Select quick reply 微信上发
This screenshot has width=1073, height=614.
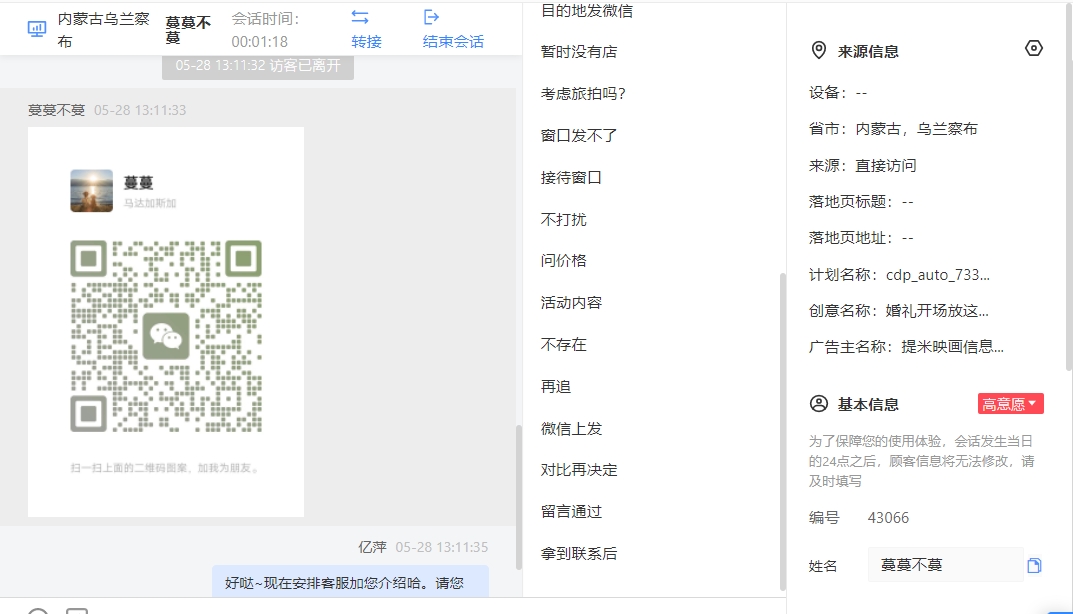(x=571, y=428)
